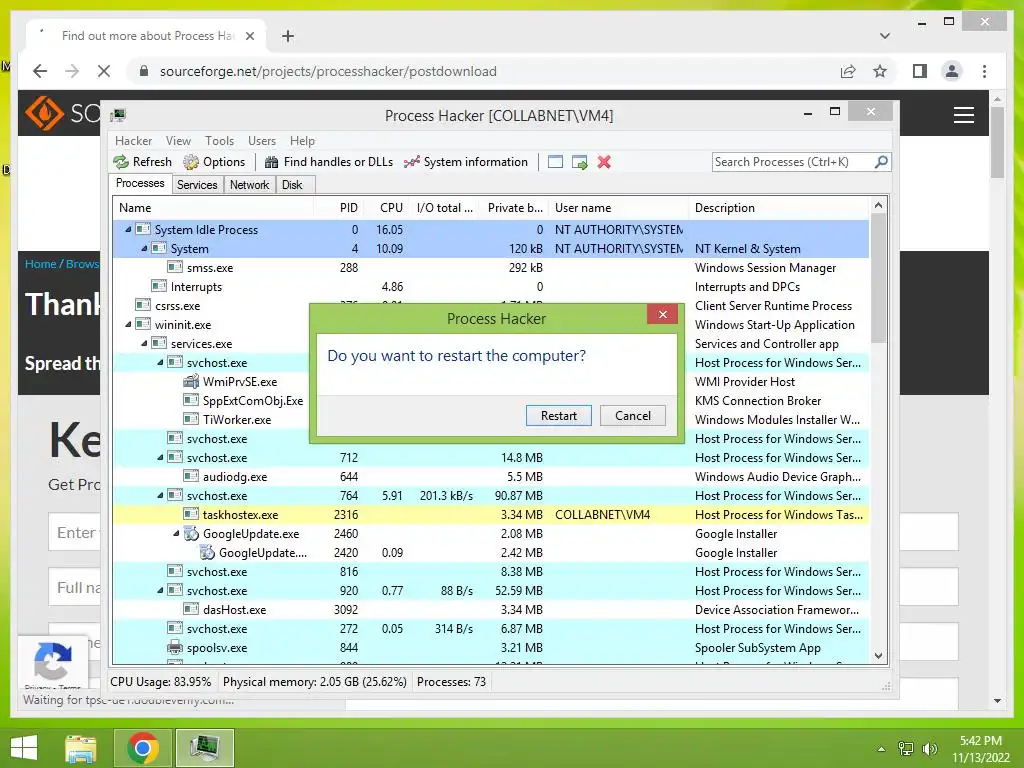Click the spoolsv.exe printer icon
The image size is (1024, 768).
174,648
